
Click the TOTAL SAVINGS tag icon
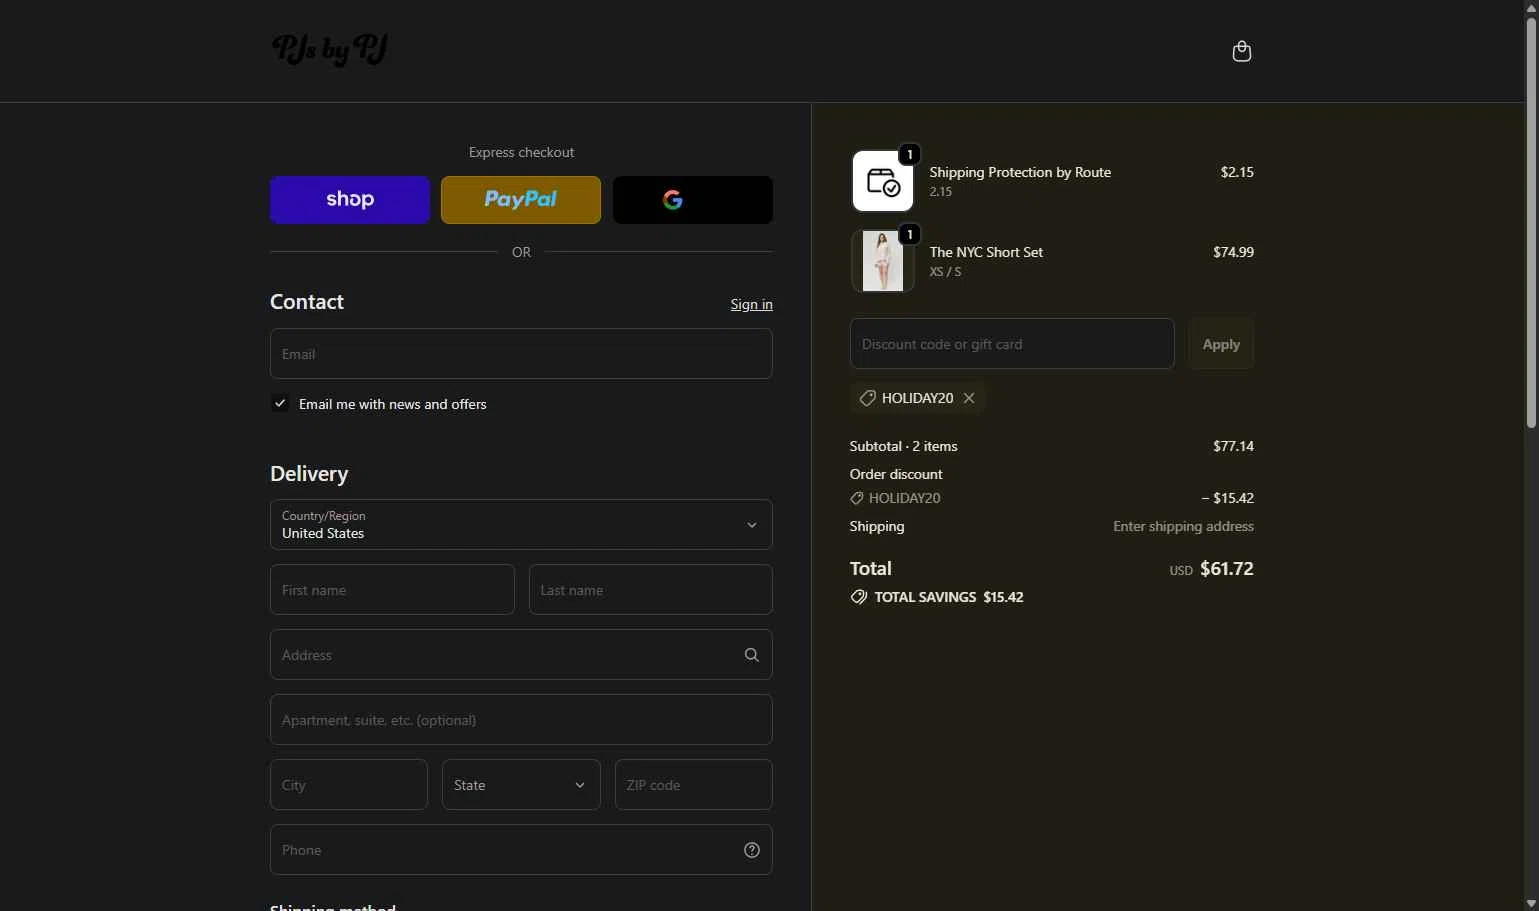[859, 597]
